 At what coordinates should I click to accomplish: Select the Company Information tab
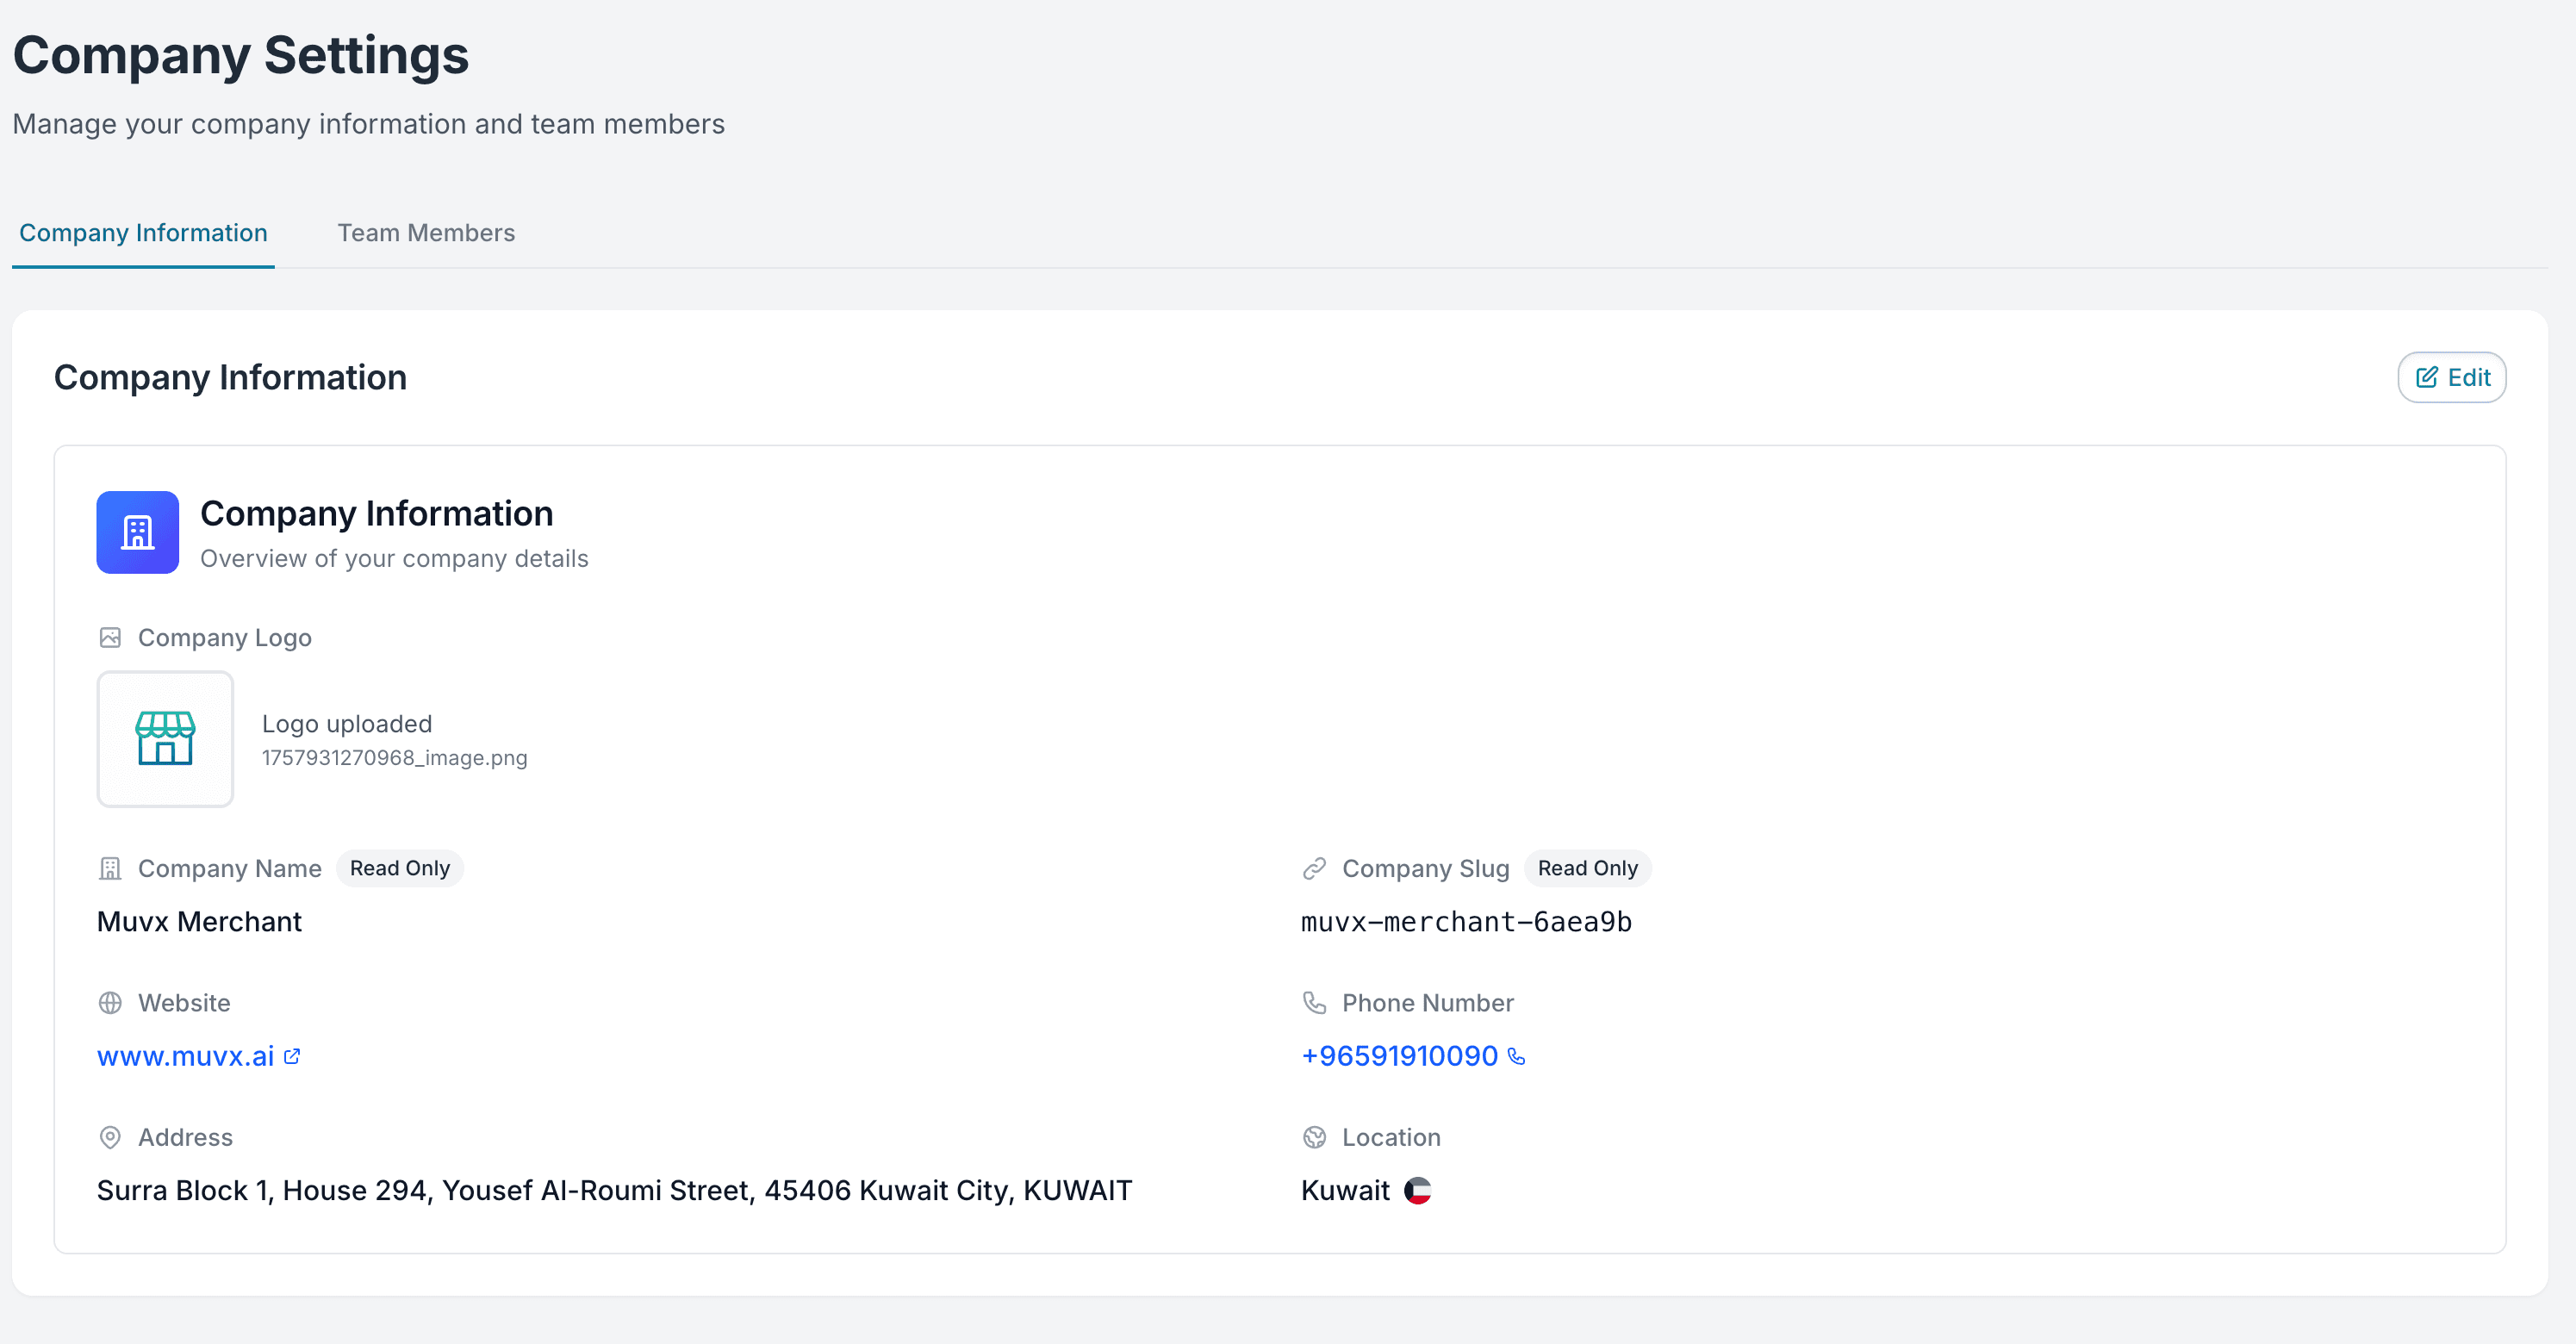point(143,232)
